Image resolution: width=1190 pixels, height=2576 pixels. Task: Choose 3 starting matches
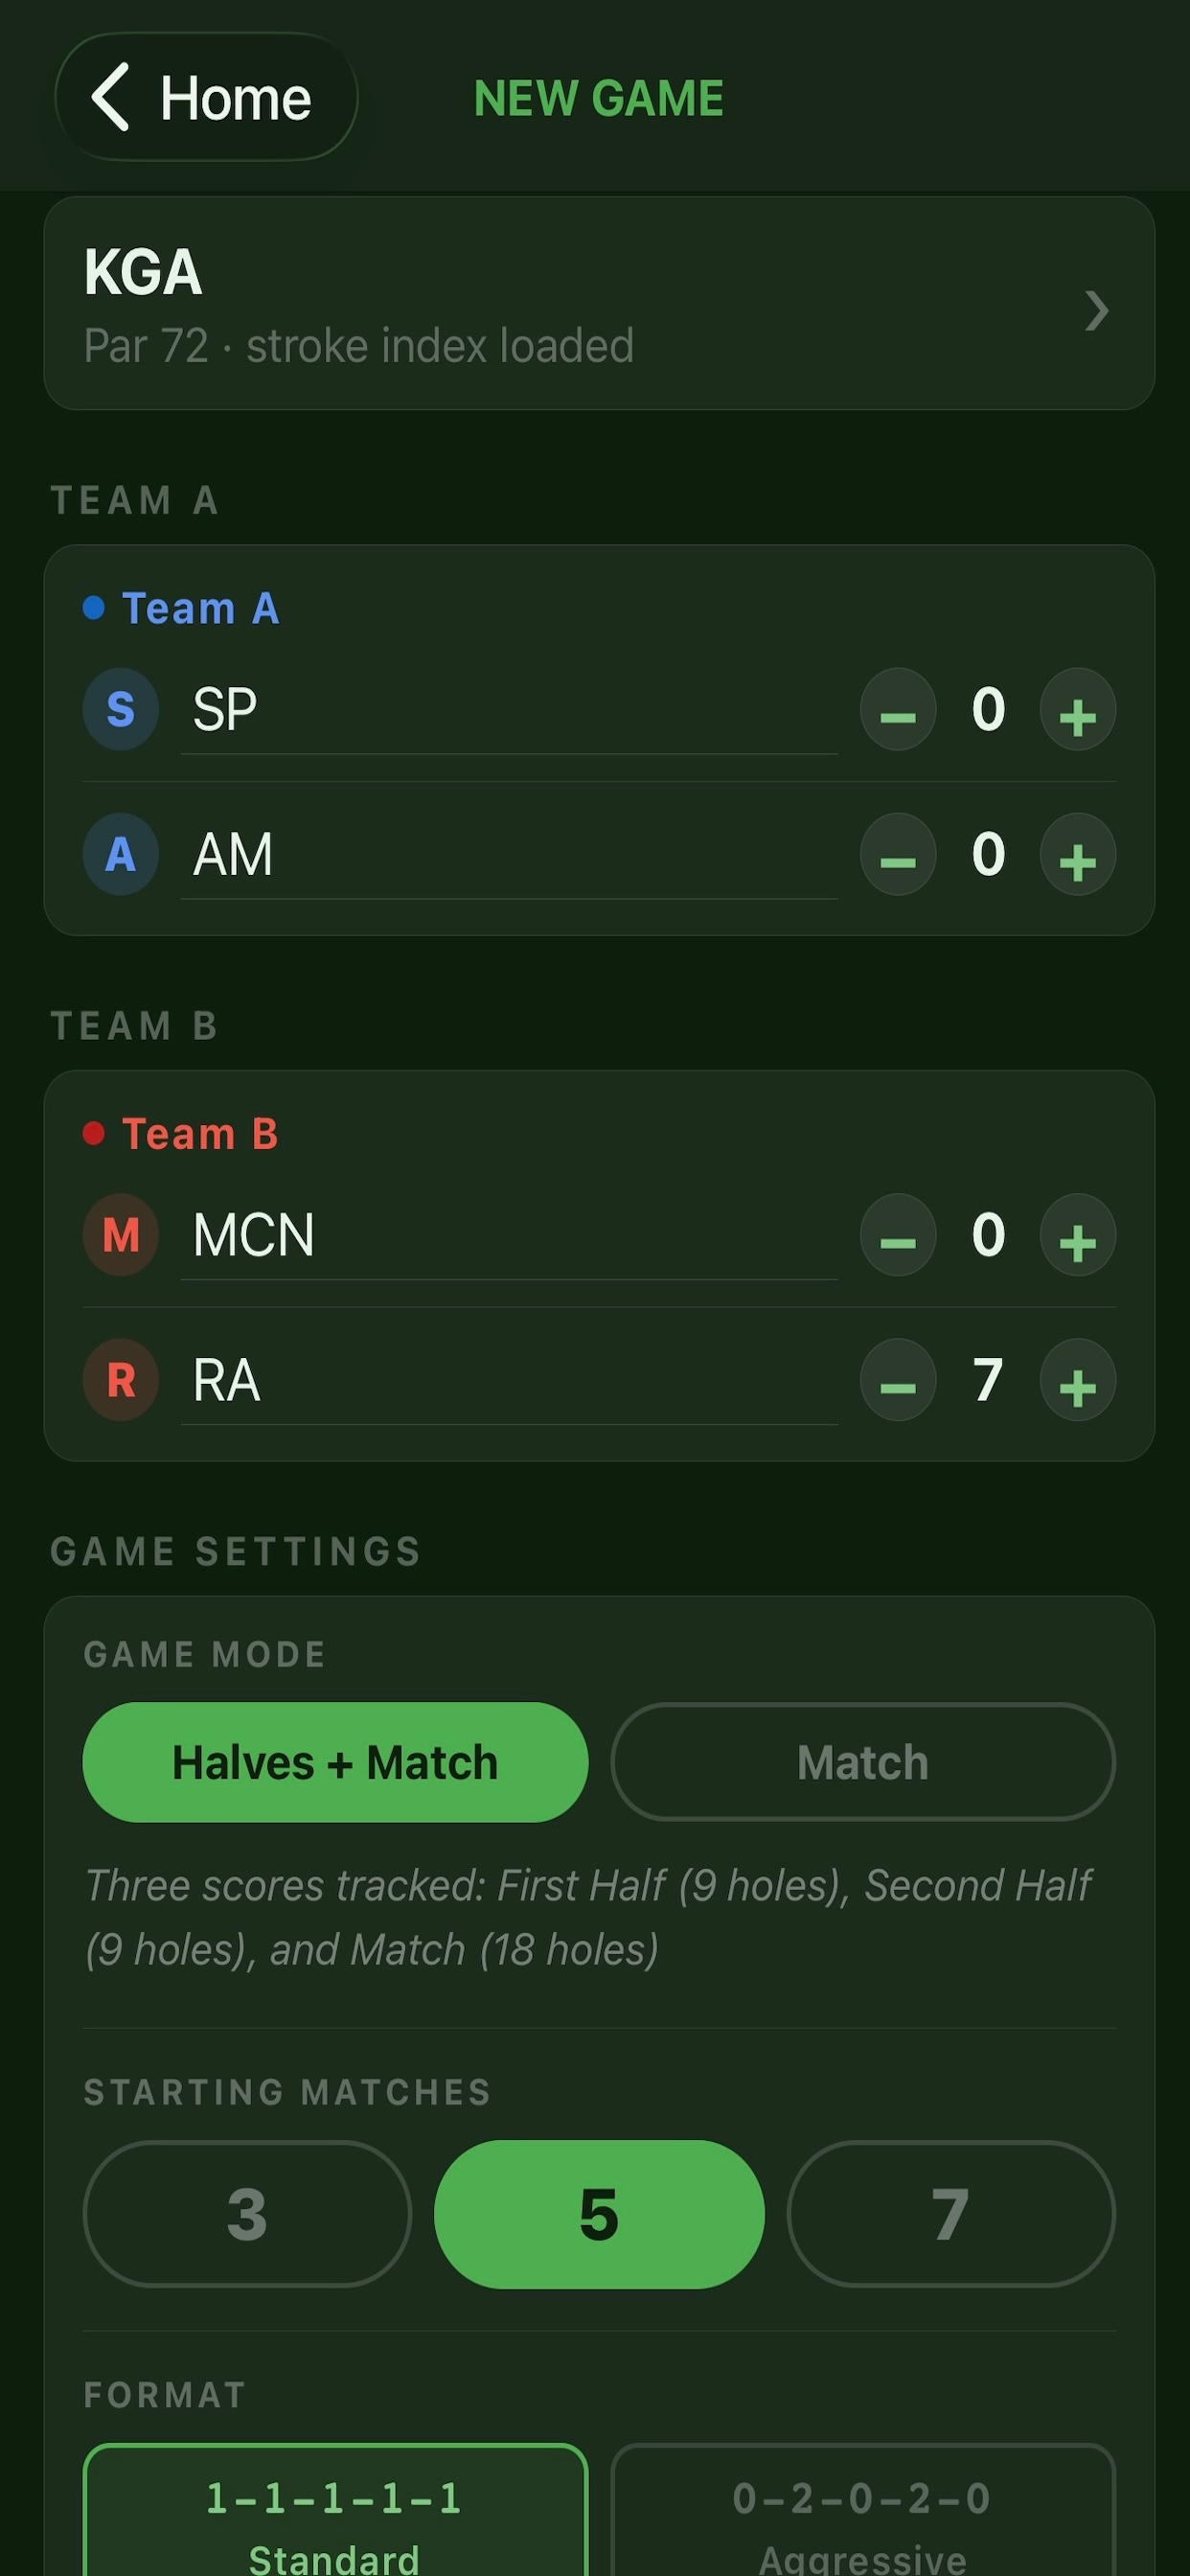[x=247, y=2214]
